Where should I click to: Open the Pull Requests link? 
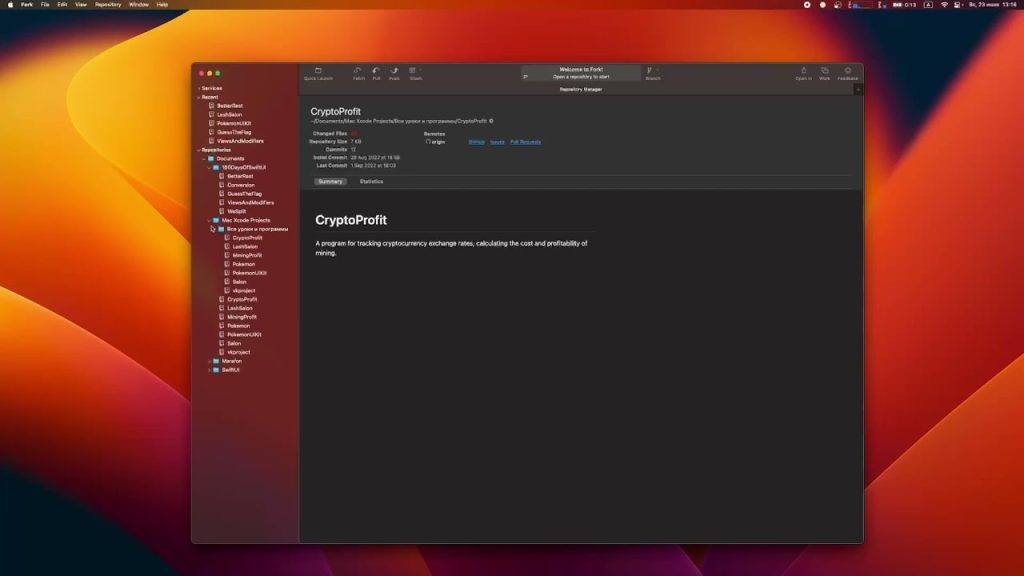click(x=525, y=142)
